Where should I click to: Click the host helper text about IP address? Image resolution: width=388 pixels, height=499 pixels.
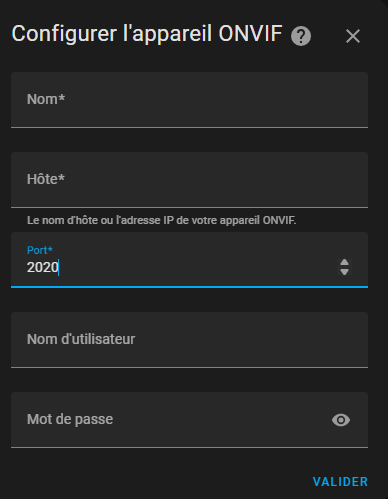(x=162, y=220)
